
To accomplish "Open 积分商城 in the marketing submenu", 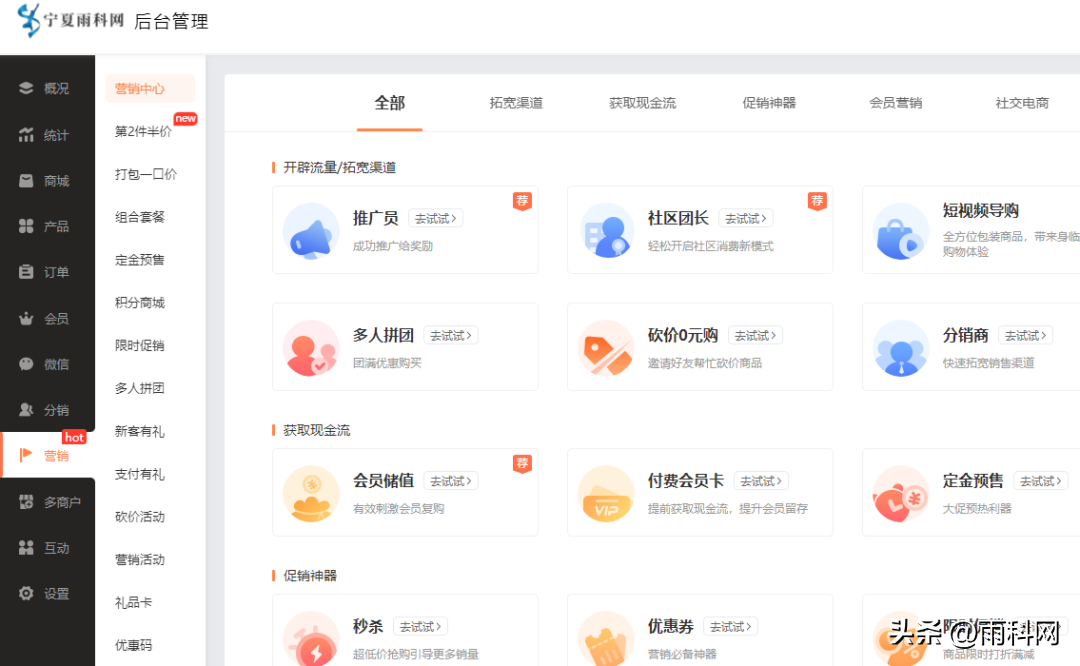I will coord(140,303).
